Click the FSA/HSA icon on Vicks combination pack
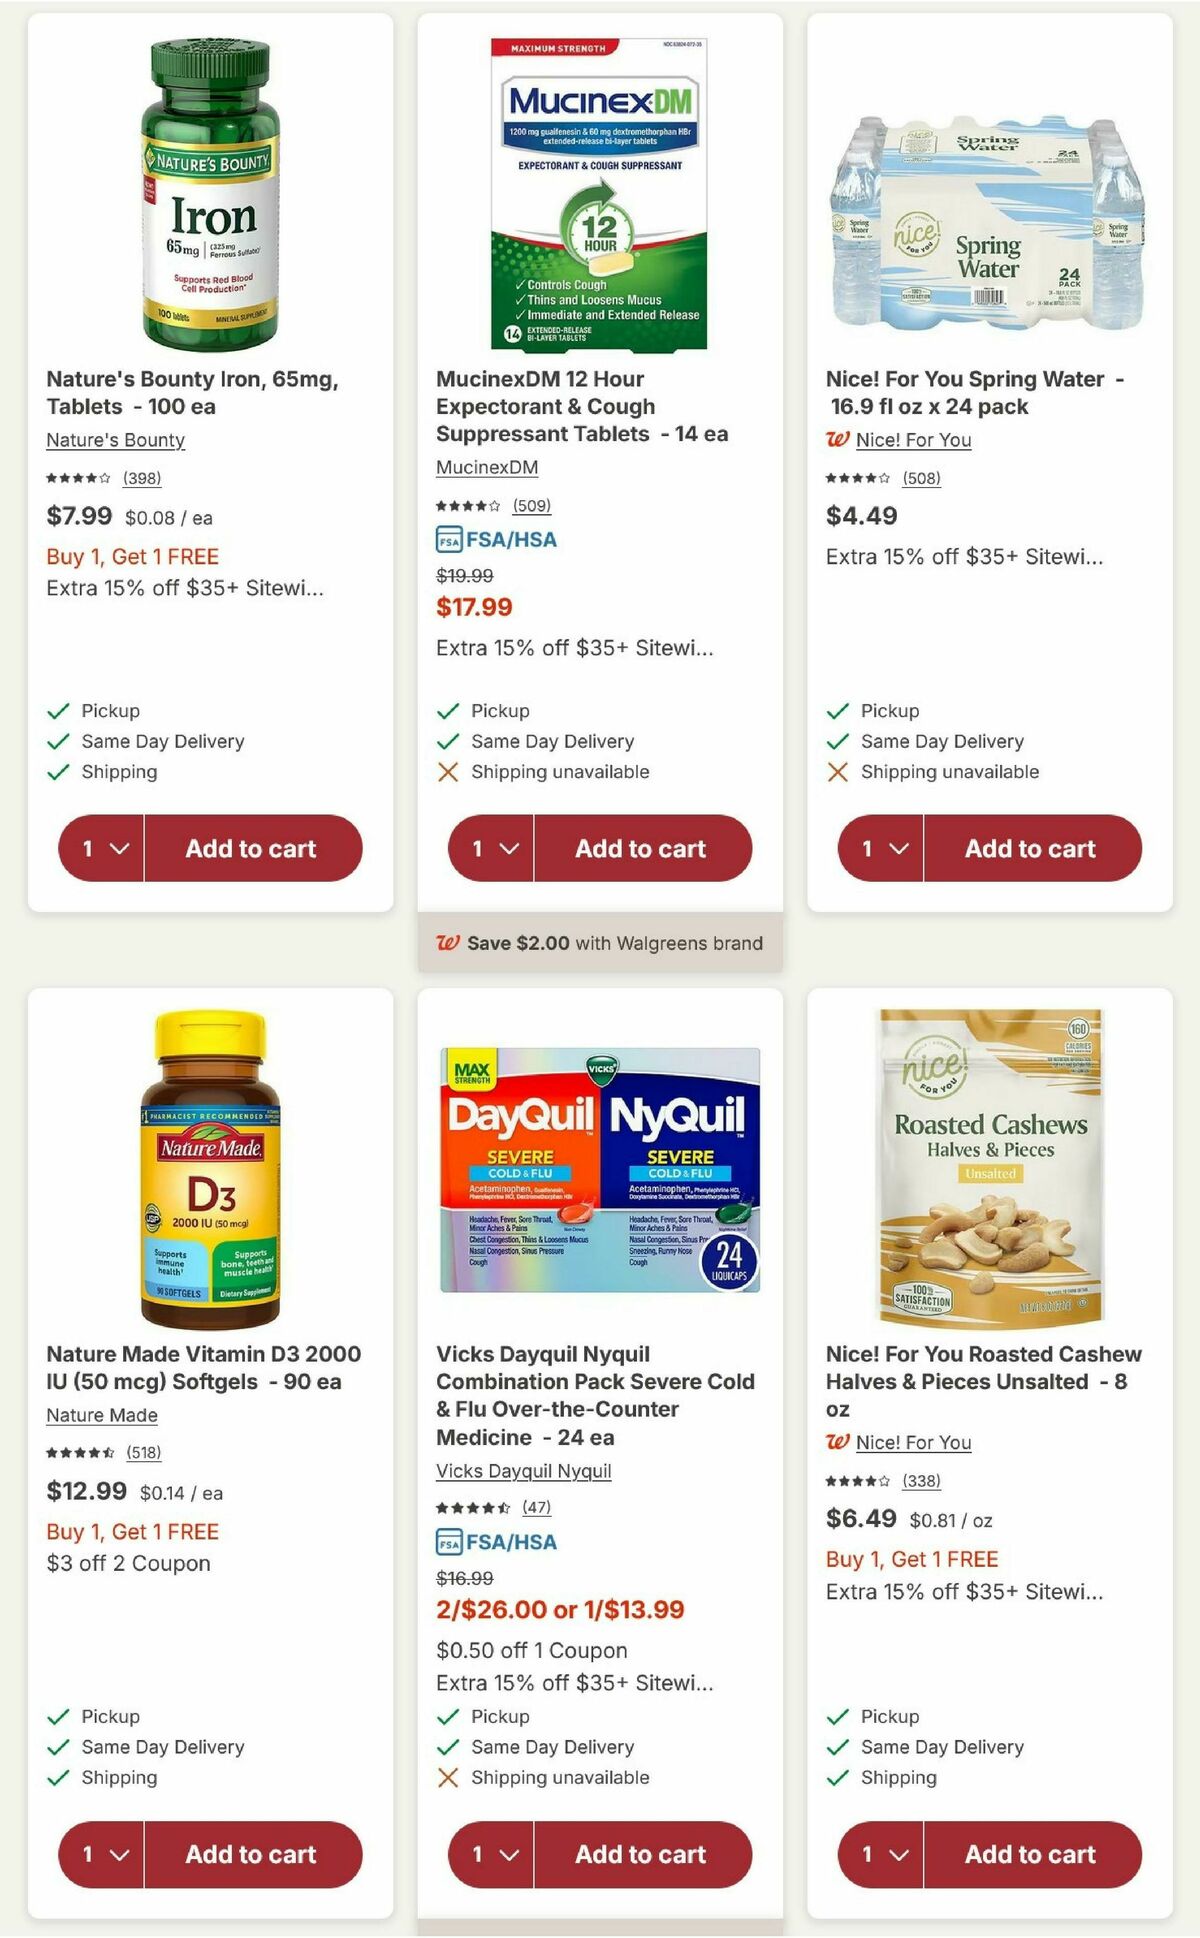The height and width of the screenshot is (1938, 1200). point(448,1542)
